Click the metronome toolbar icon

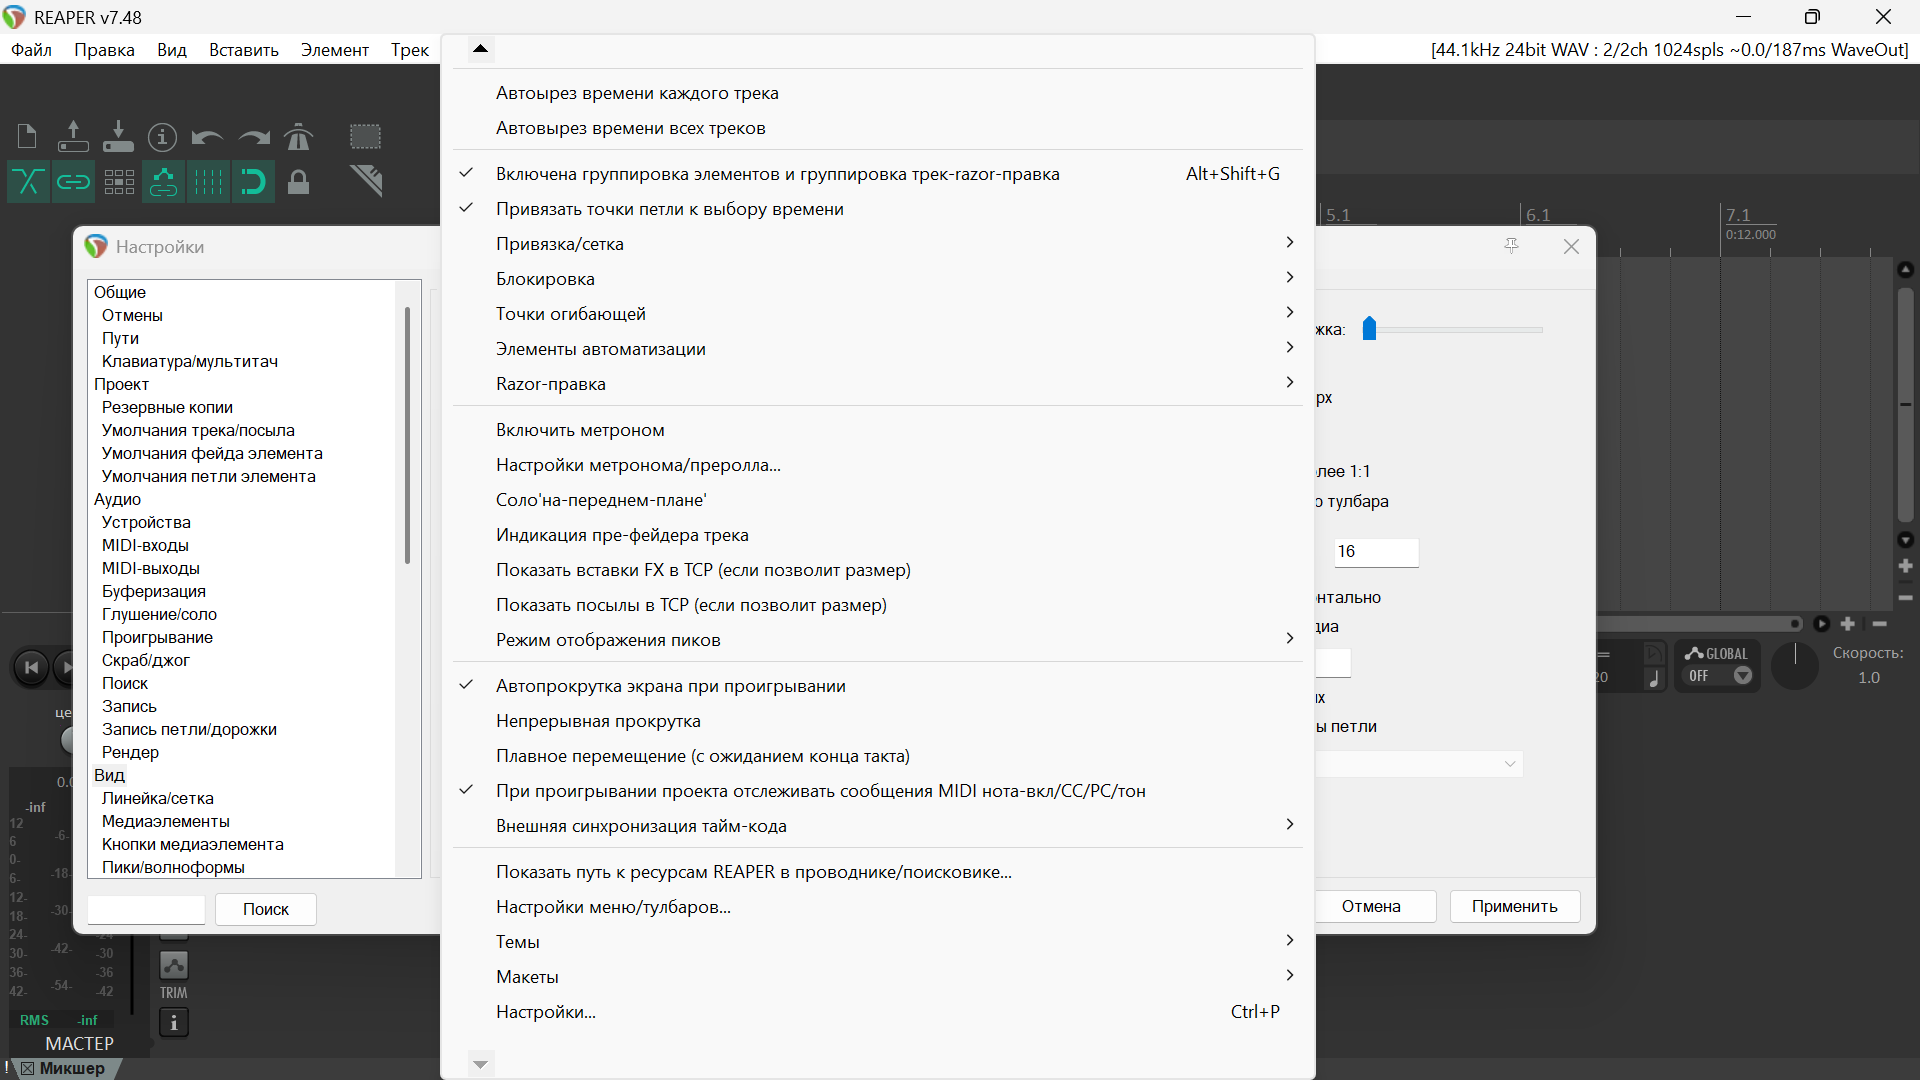298,136
